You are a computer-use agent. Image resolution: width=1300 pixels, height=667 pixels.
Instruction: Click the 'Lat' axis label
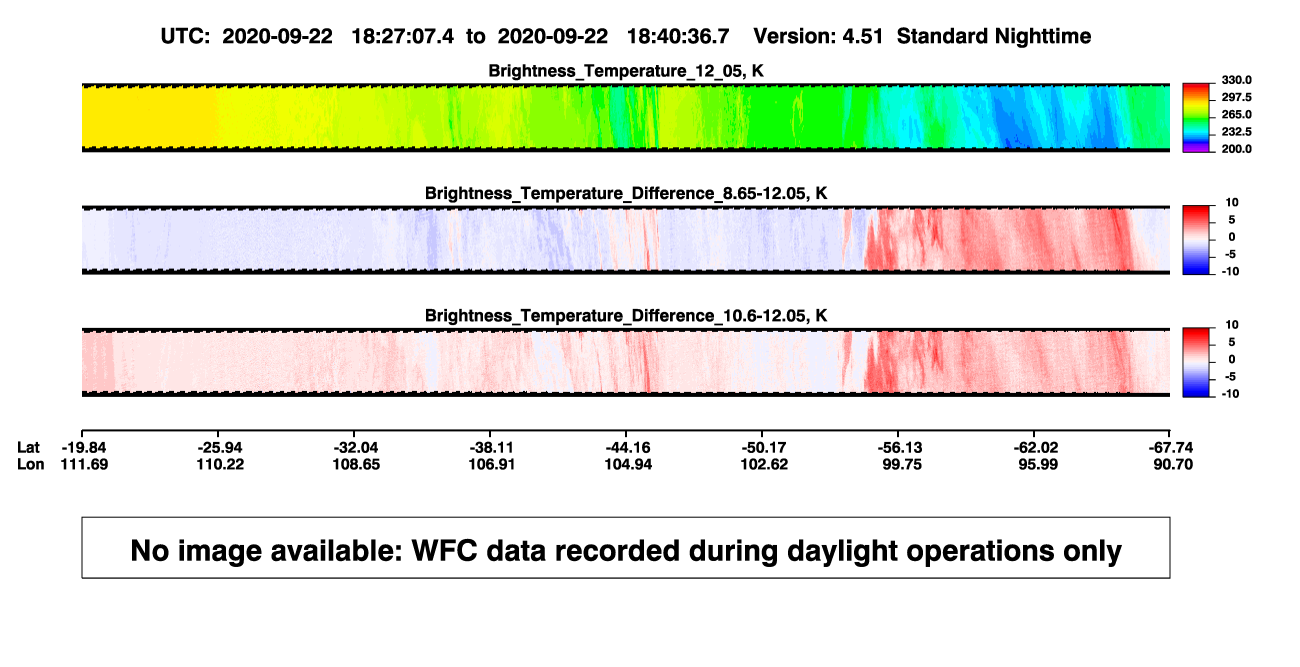click(29, 447)
